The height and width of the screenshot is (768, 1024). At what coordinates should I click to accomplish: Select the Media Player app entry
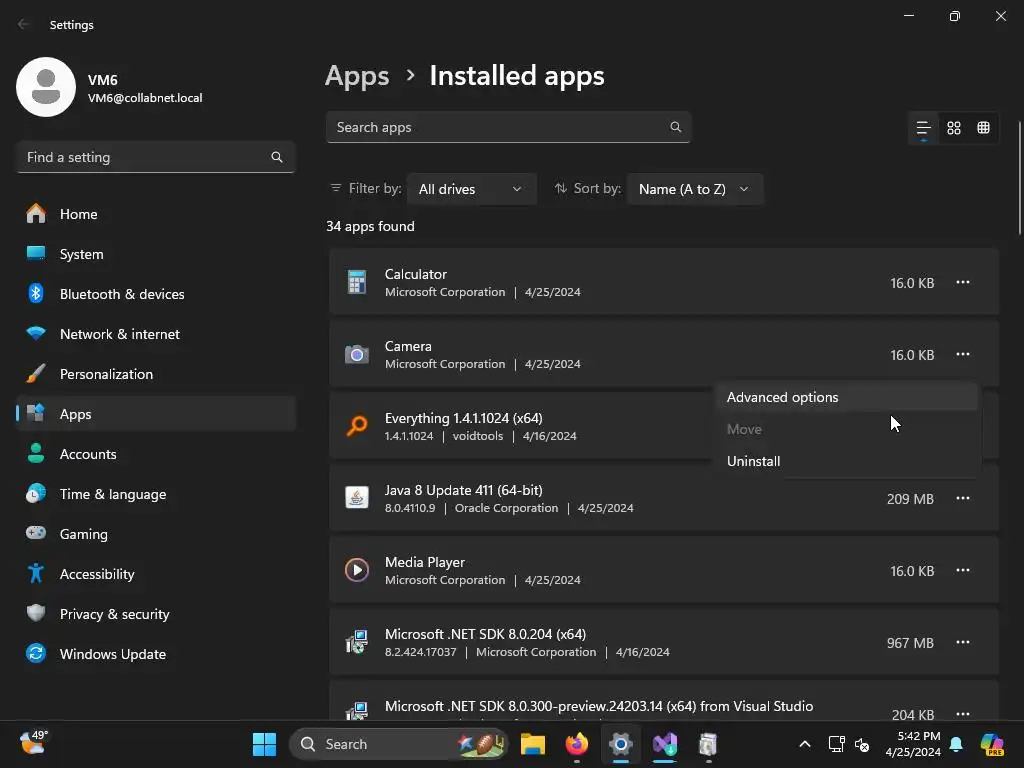(664, 570)
